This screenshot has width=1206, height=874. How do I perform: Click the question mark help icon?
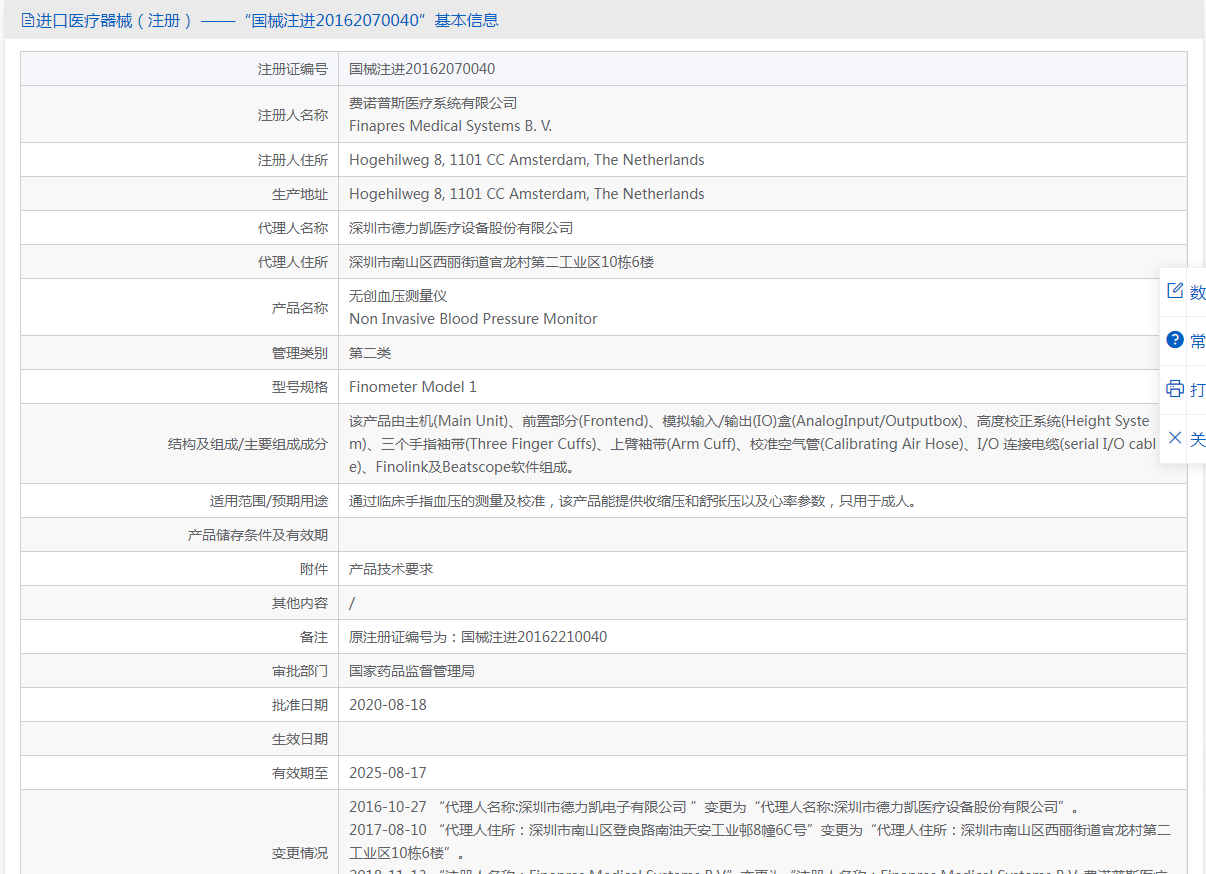click(1175, 340)
